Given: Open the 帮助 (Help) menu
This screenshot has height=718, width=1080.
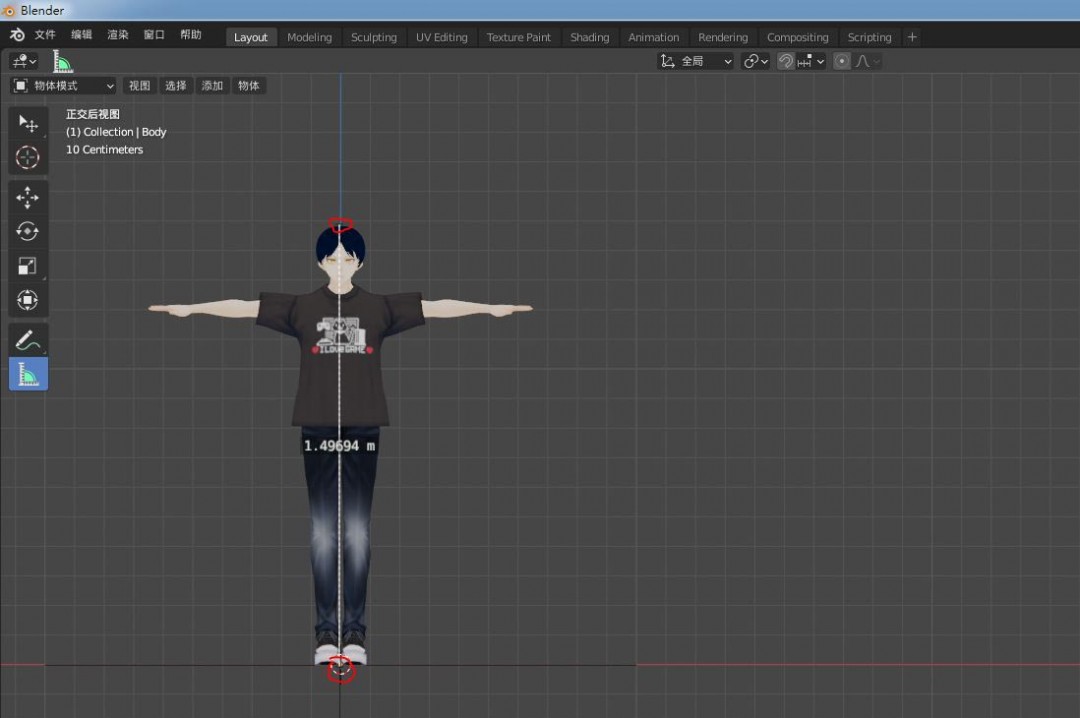Looking at the screenshot, I should [x=191, y=35].
